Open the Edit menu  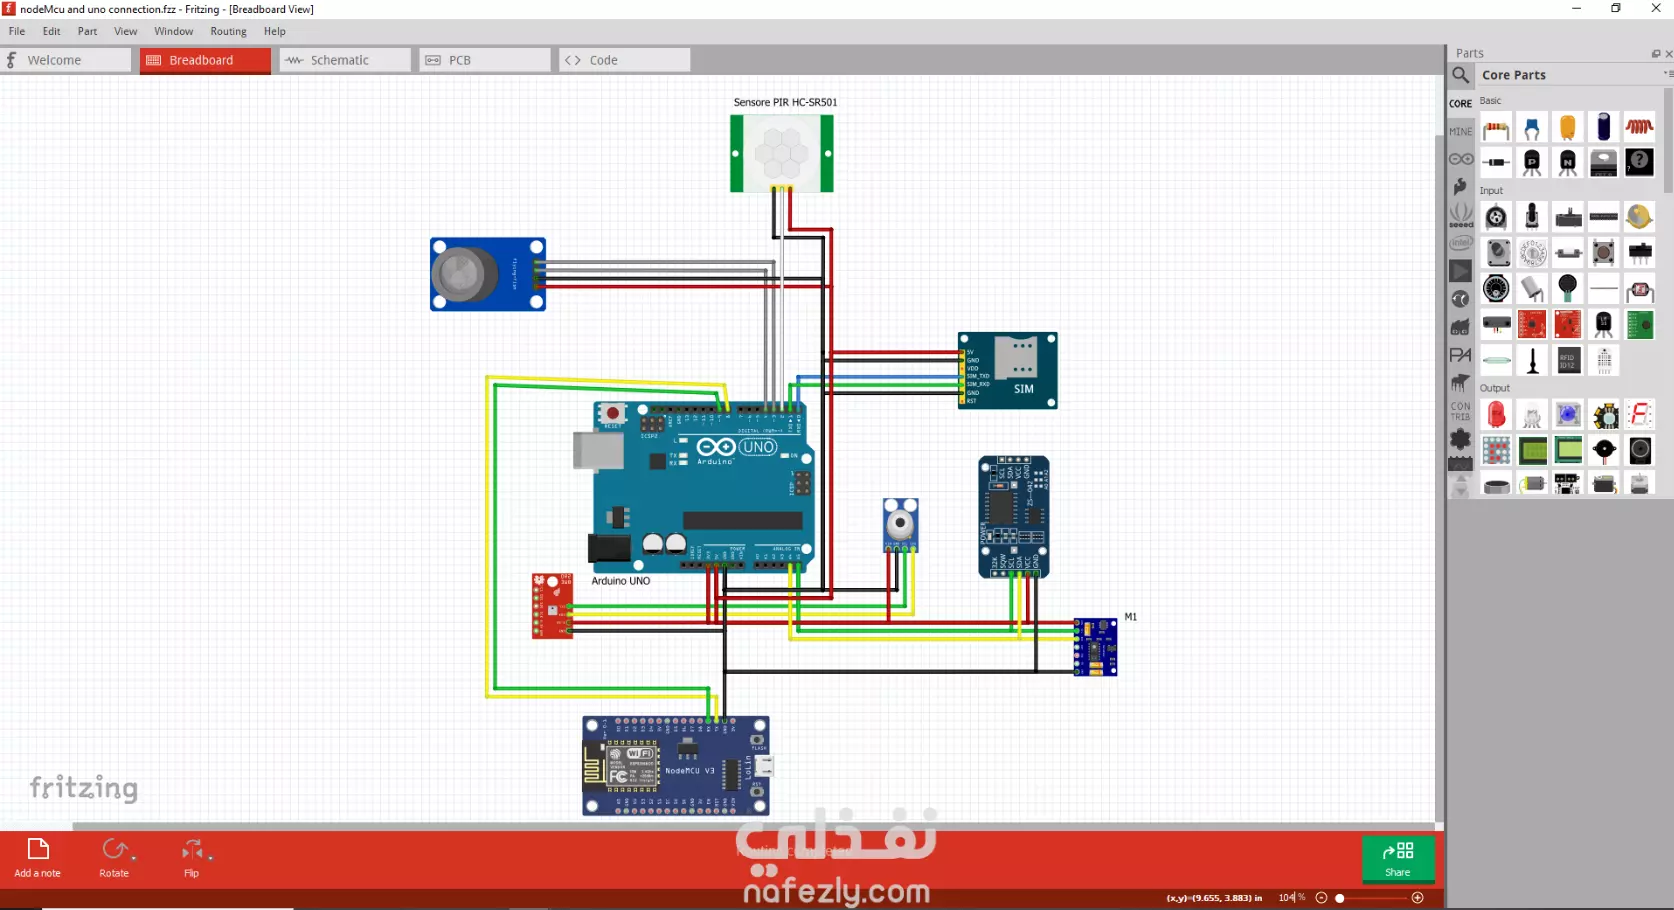click(52, 31)
